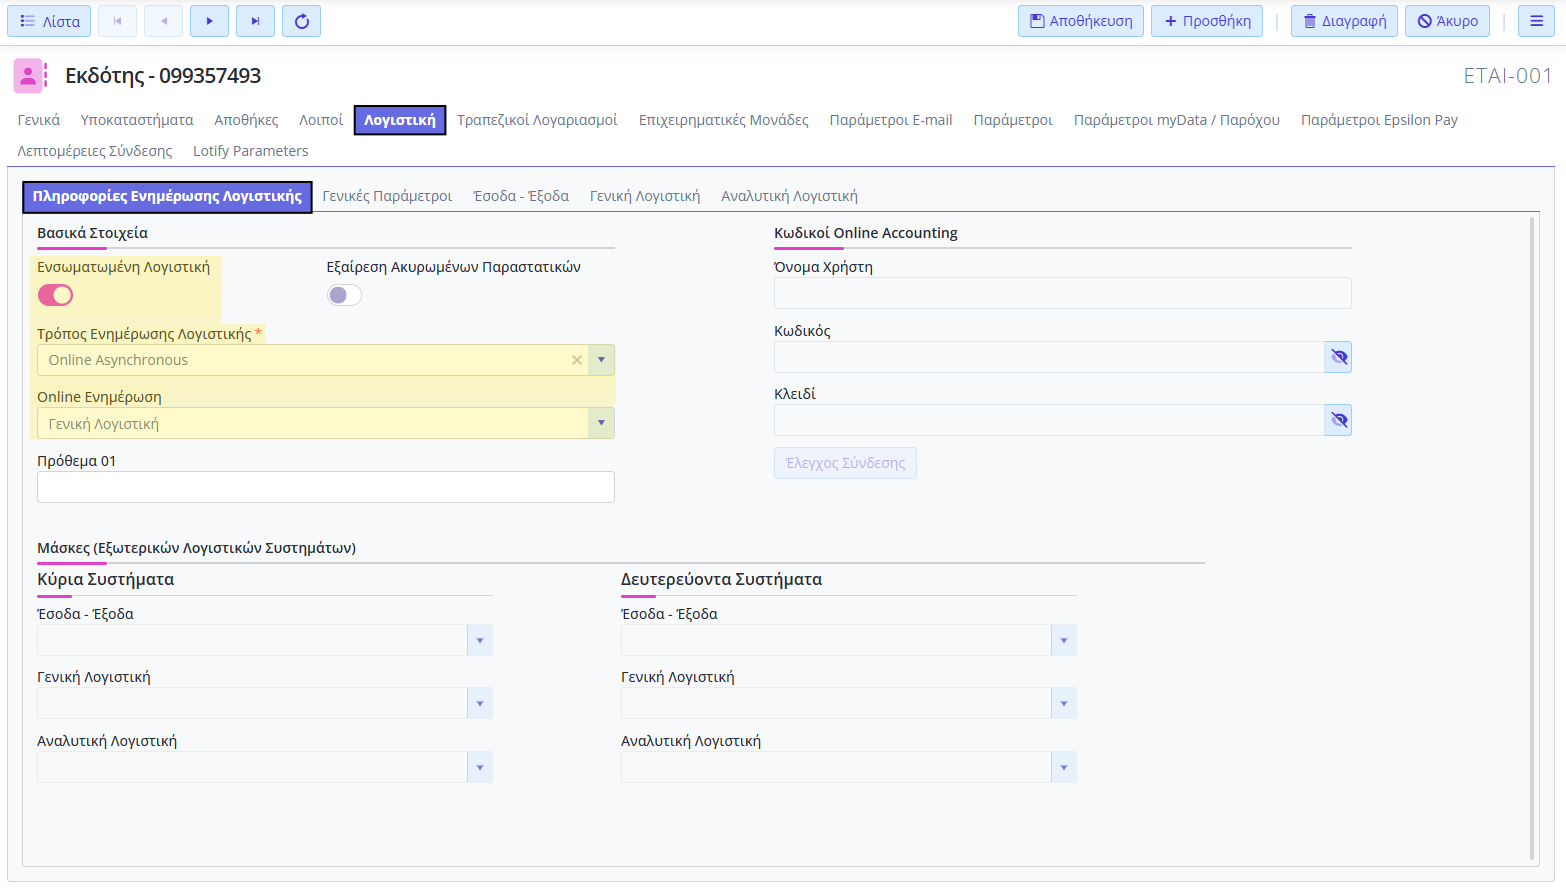The height and width of the screenshot is (888, 1566).
Task: Expand Έσοδα - Έξοδα dropdown under Κύρια Συστήματα
Action: click(x=480, y=640)
